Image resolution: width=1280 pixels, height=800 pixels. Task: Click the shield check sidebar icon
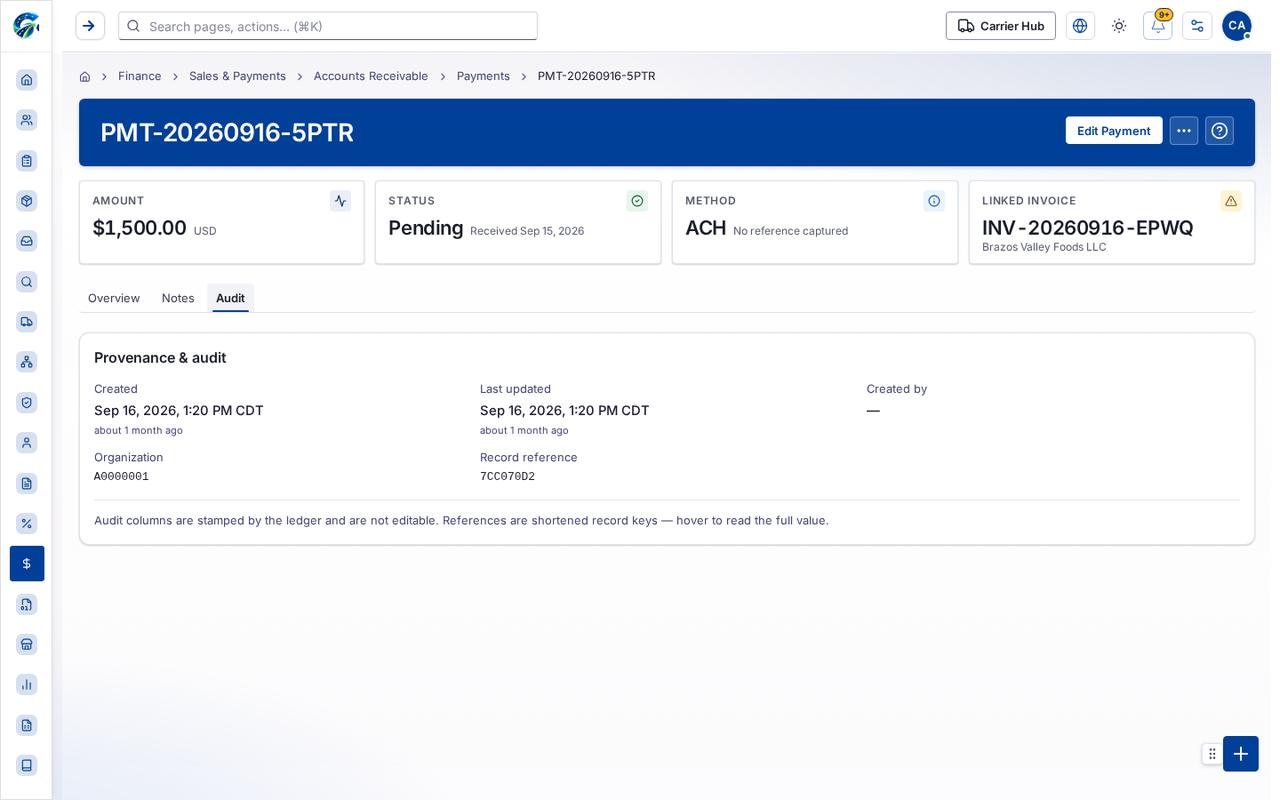tap(27, 402)
